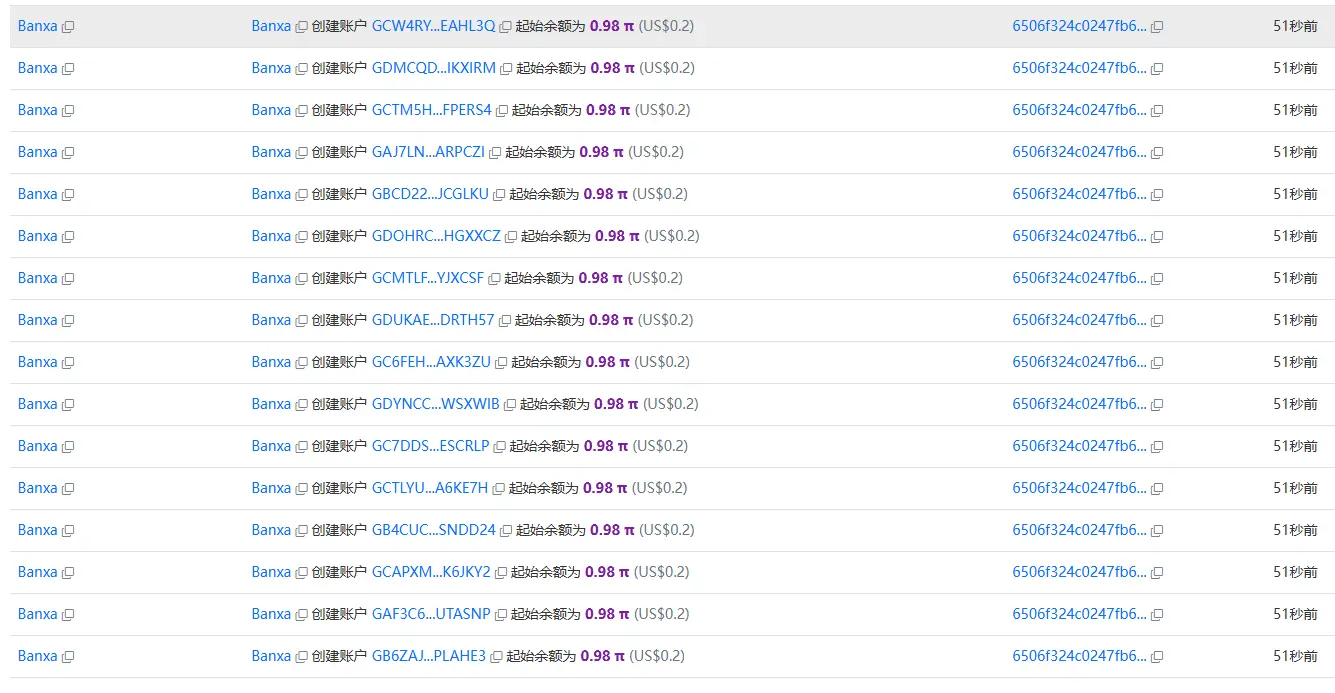Copy transaction hash in GC6FEH...AXK3ZU row
The width and height of the screenshot is (1335, 693).
[1157, 363]
